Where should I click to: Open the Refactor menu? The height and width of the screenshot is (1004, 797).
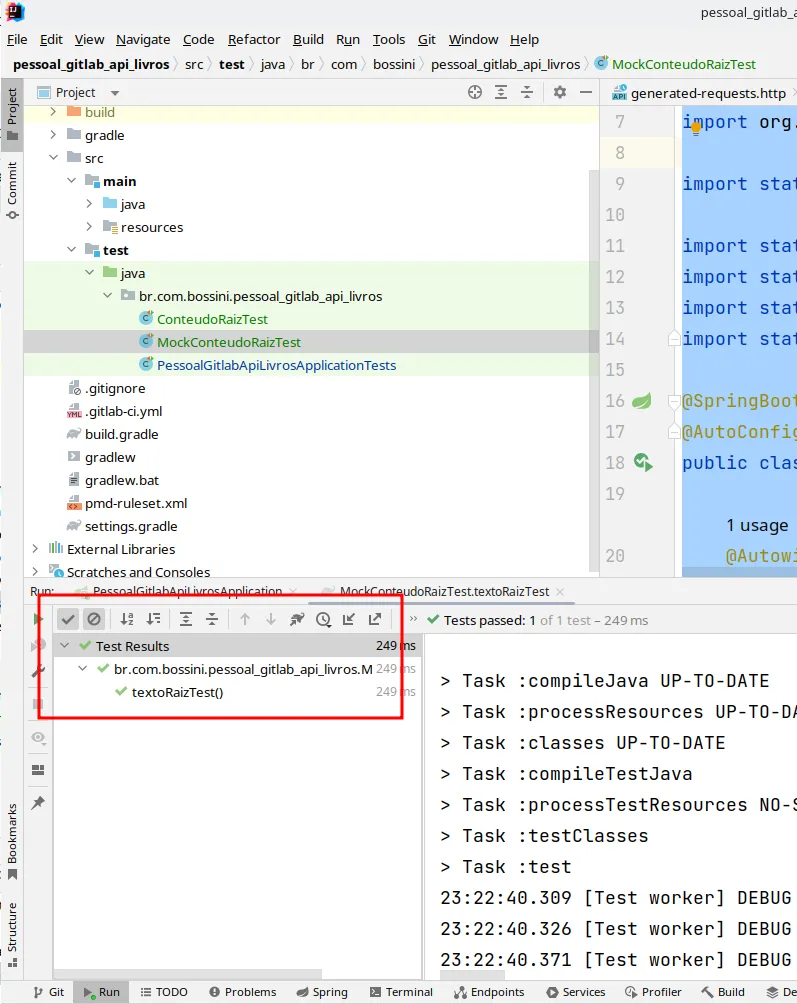point(254,39)
